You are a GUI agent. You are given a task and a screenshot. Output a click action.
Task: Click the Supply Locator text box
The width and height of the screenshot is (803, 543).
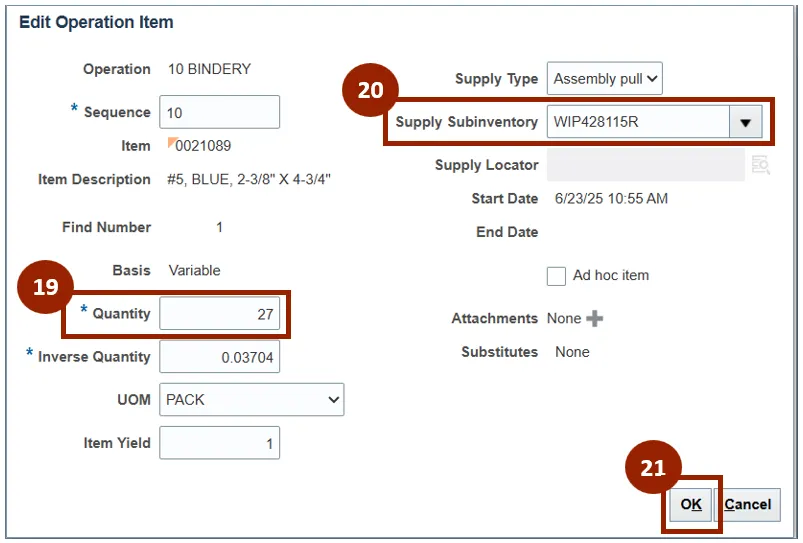[x=645, y=165]
